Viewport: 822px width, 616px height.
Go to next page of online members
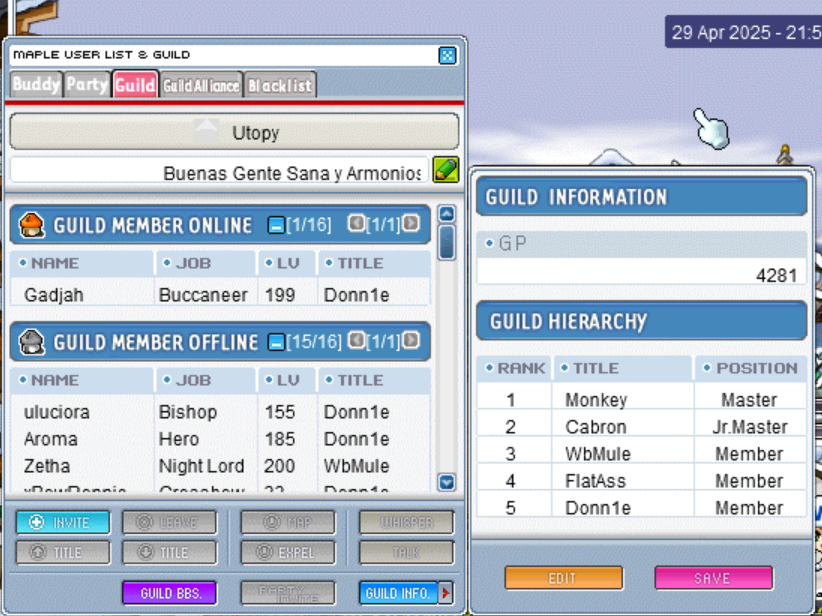[x=411, y=224]
